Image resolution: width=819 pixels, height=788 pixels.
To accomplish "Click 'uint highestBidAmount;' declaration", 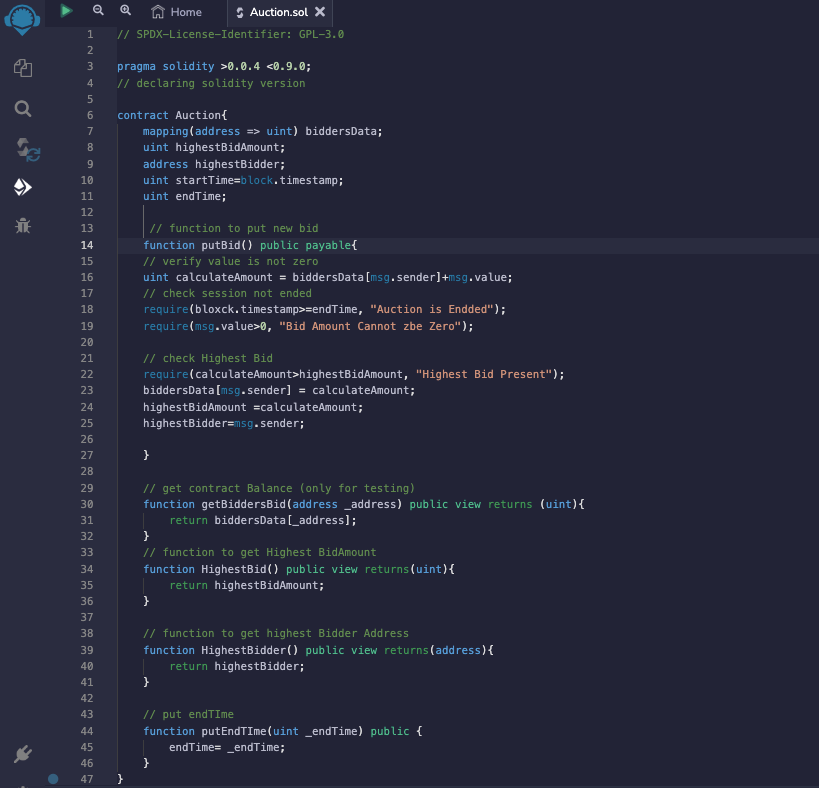I will click(x=214, y=147).
